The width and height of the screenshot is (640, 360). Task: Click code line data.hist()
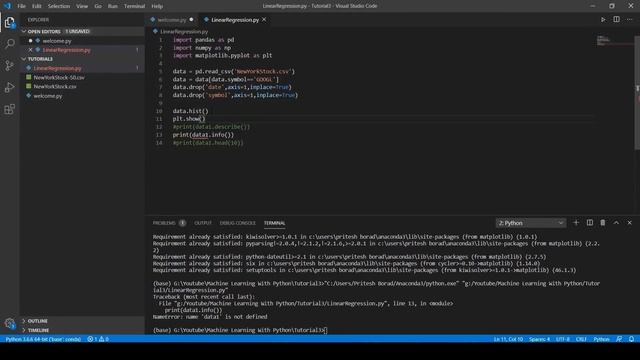190,111
